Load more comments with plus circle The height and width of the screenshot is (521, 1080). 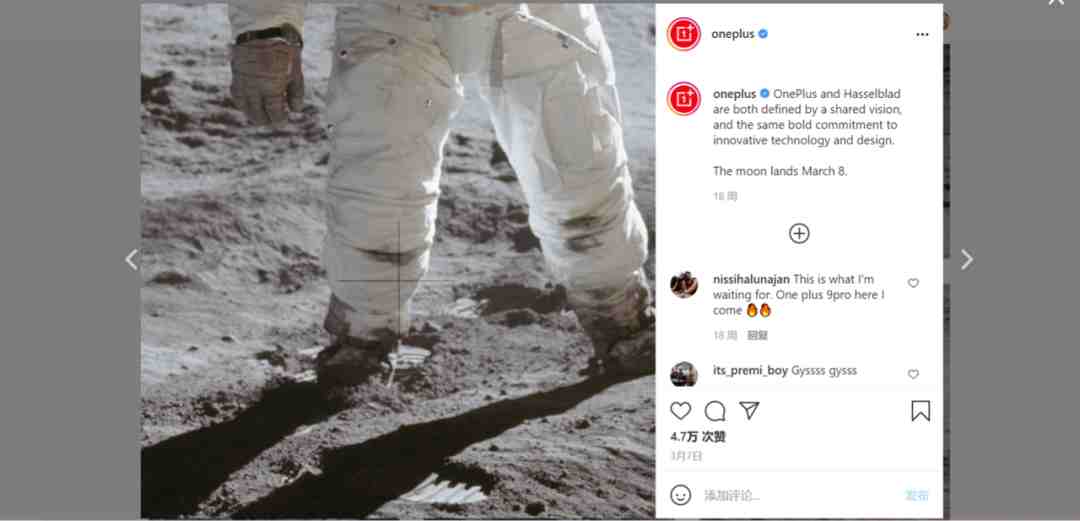coord(799,234)
